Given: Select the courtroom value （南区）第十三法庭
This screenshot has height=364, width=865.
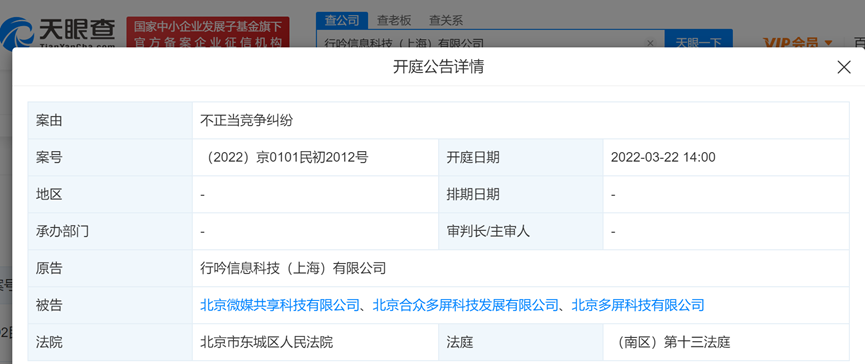Looking at the screenshot, I should point(671,342).
